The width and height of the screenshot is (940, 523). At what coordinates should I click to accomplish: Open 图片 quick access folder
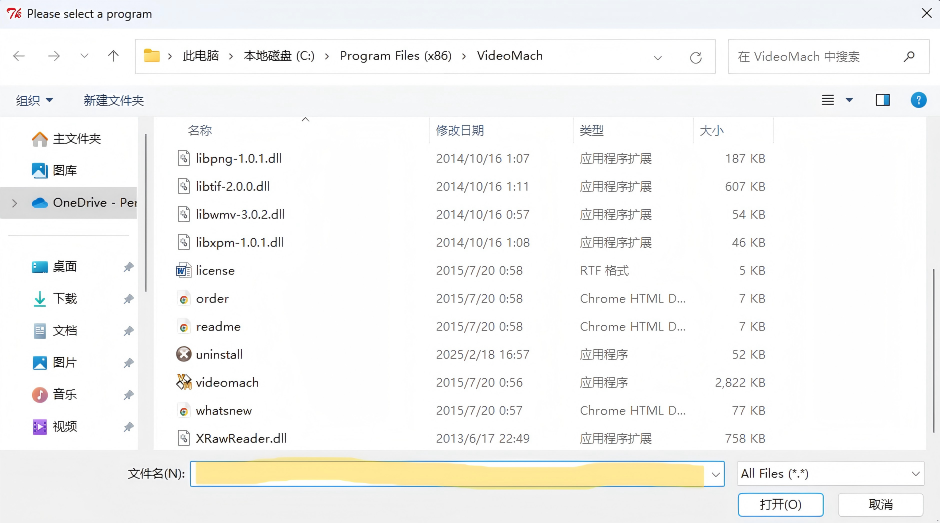pyautogui.click(x=54, y=362)
